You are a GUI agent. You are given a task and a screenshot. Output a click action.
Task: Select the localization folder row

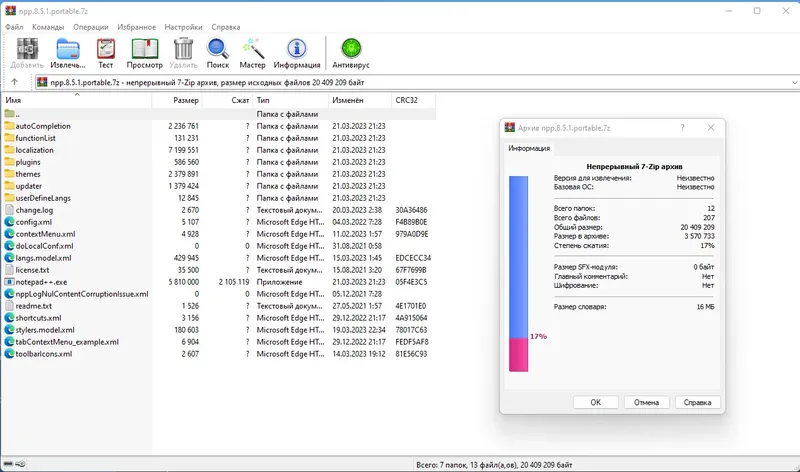[219, 150]
